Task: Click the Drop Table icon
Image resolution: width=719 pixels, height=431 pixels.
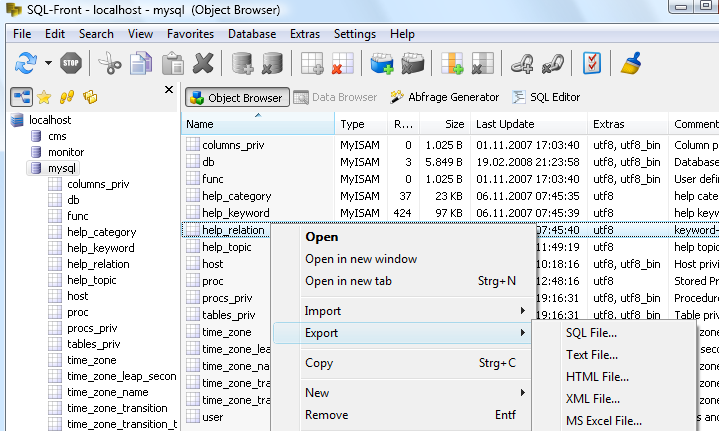Action: point(343,63)
